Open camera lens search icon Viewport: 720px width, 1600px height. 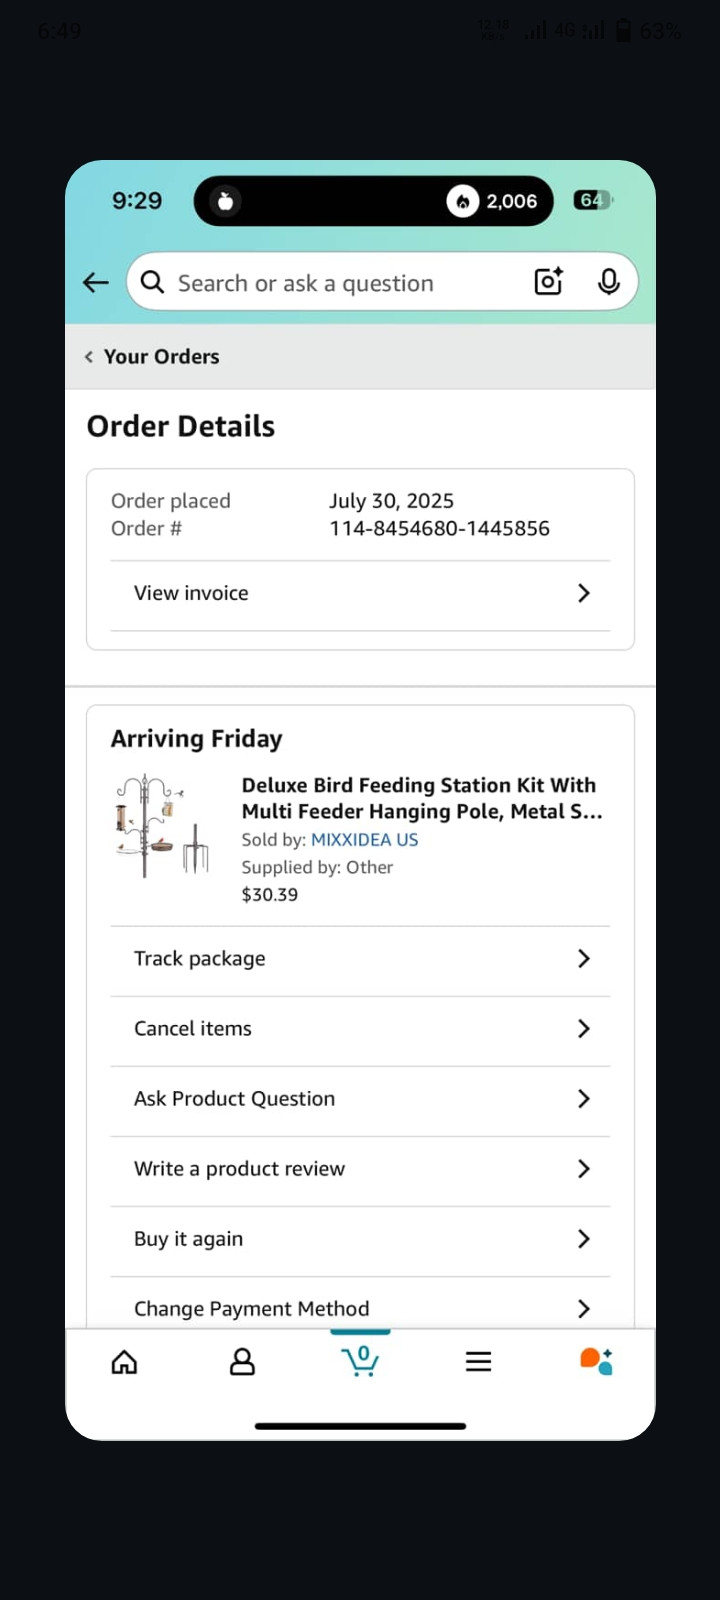point(549,282)
